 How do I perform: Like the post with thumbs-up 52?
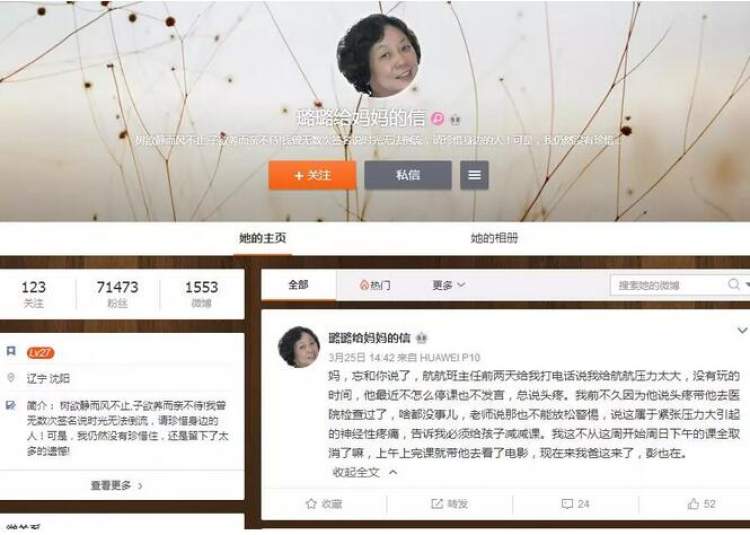tap(693, 503)
